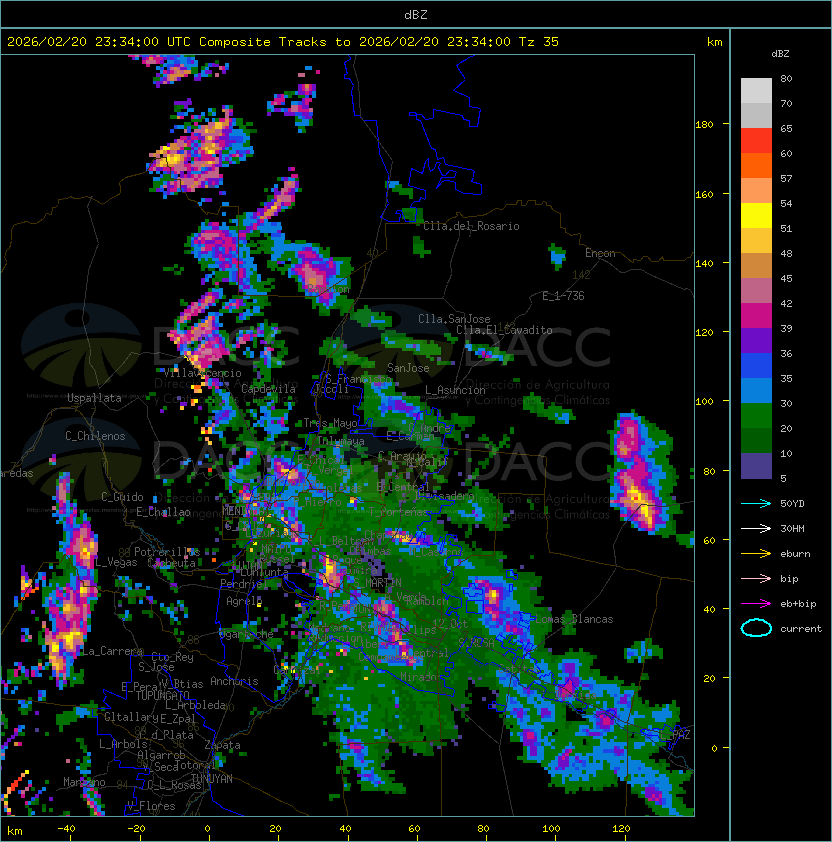This screenshot has width=832, height=842.
Task: Click the Zapata map label
Action: 222,745
